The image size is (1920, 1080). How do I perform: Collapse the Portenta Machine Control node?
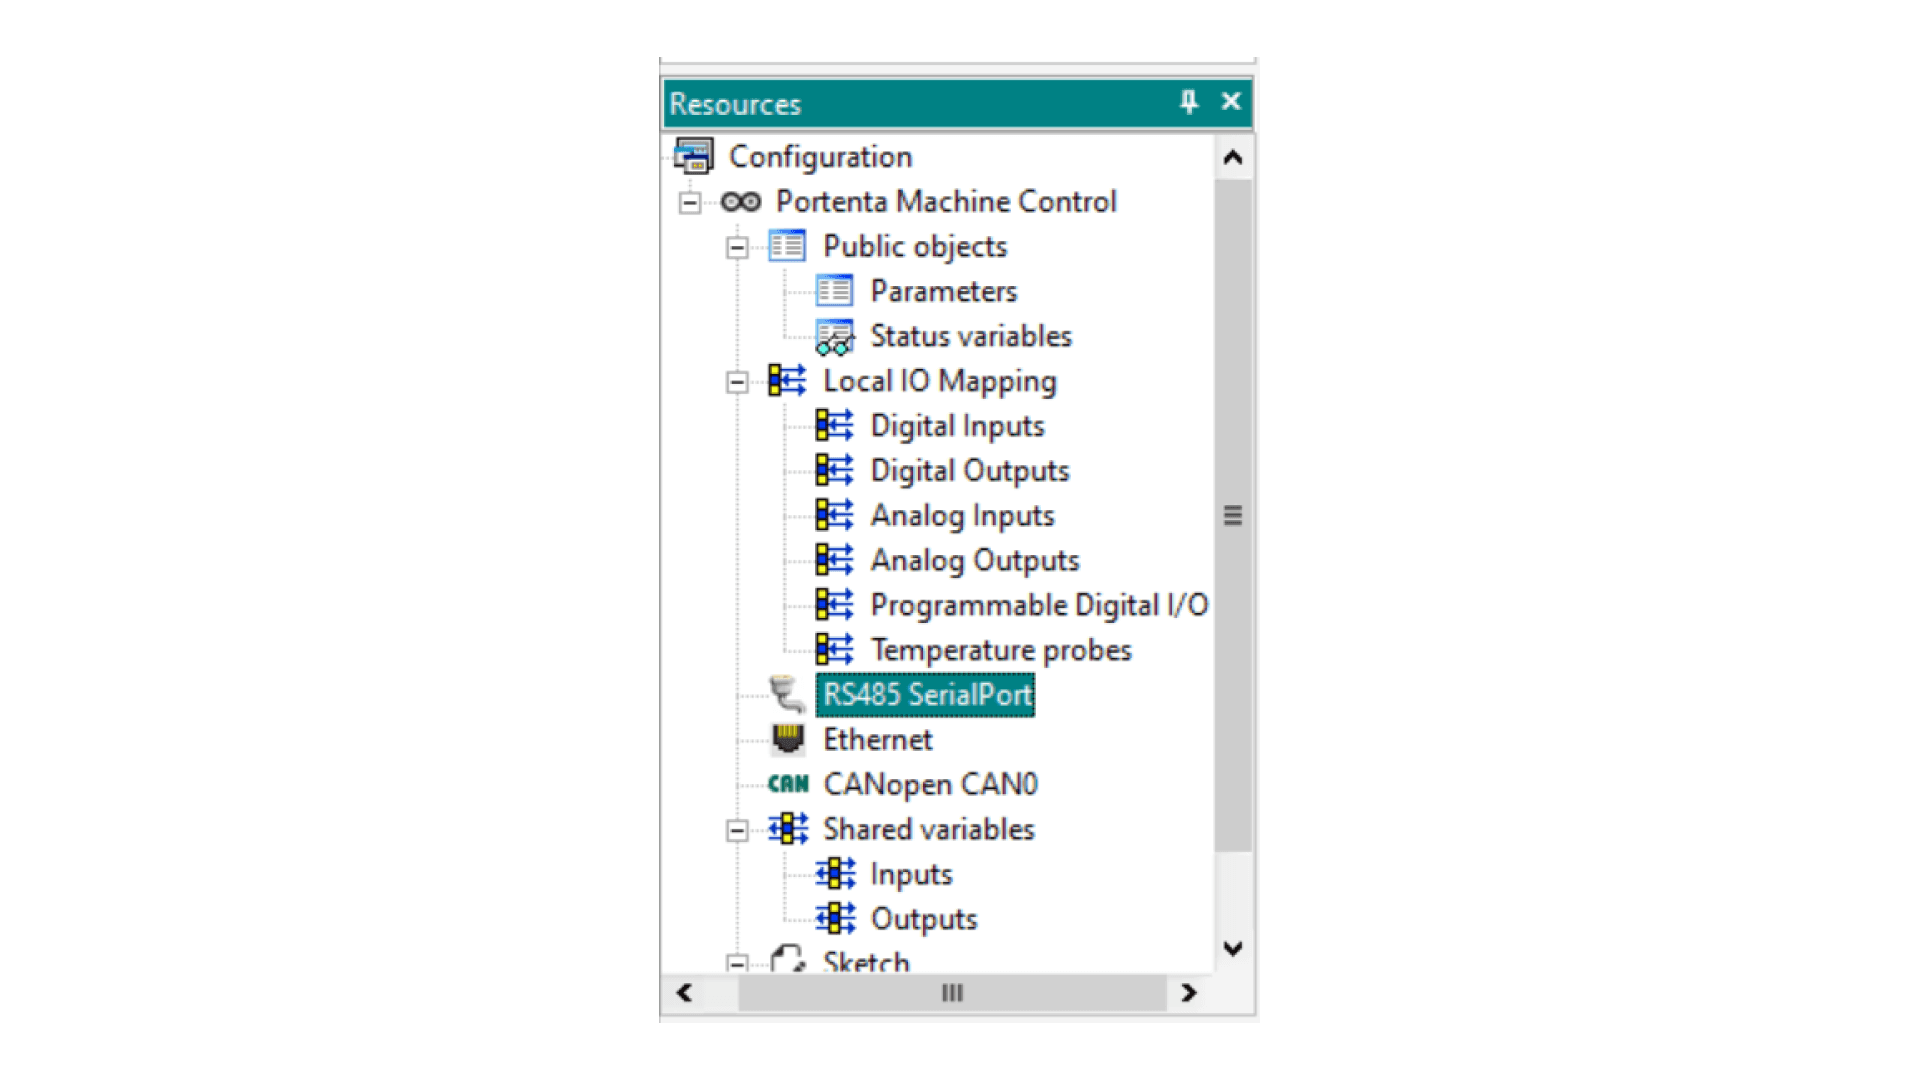(x=689, y=203)
